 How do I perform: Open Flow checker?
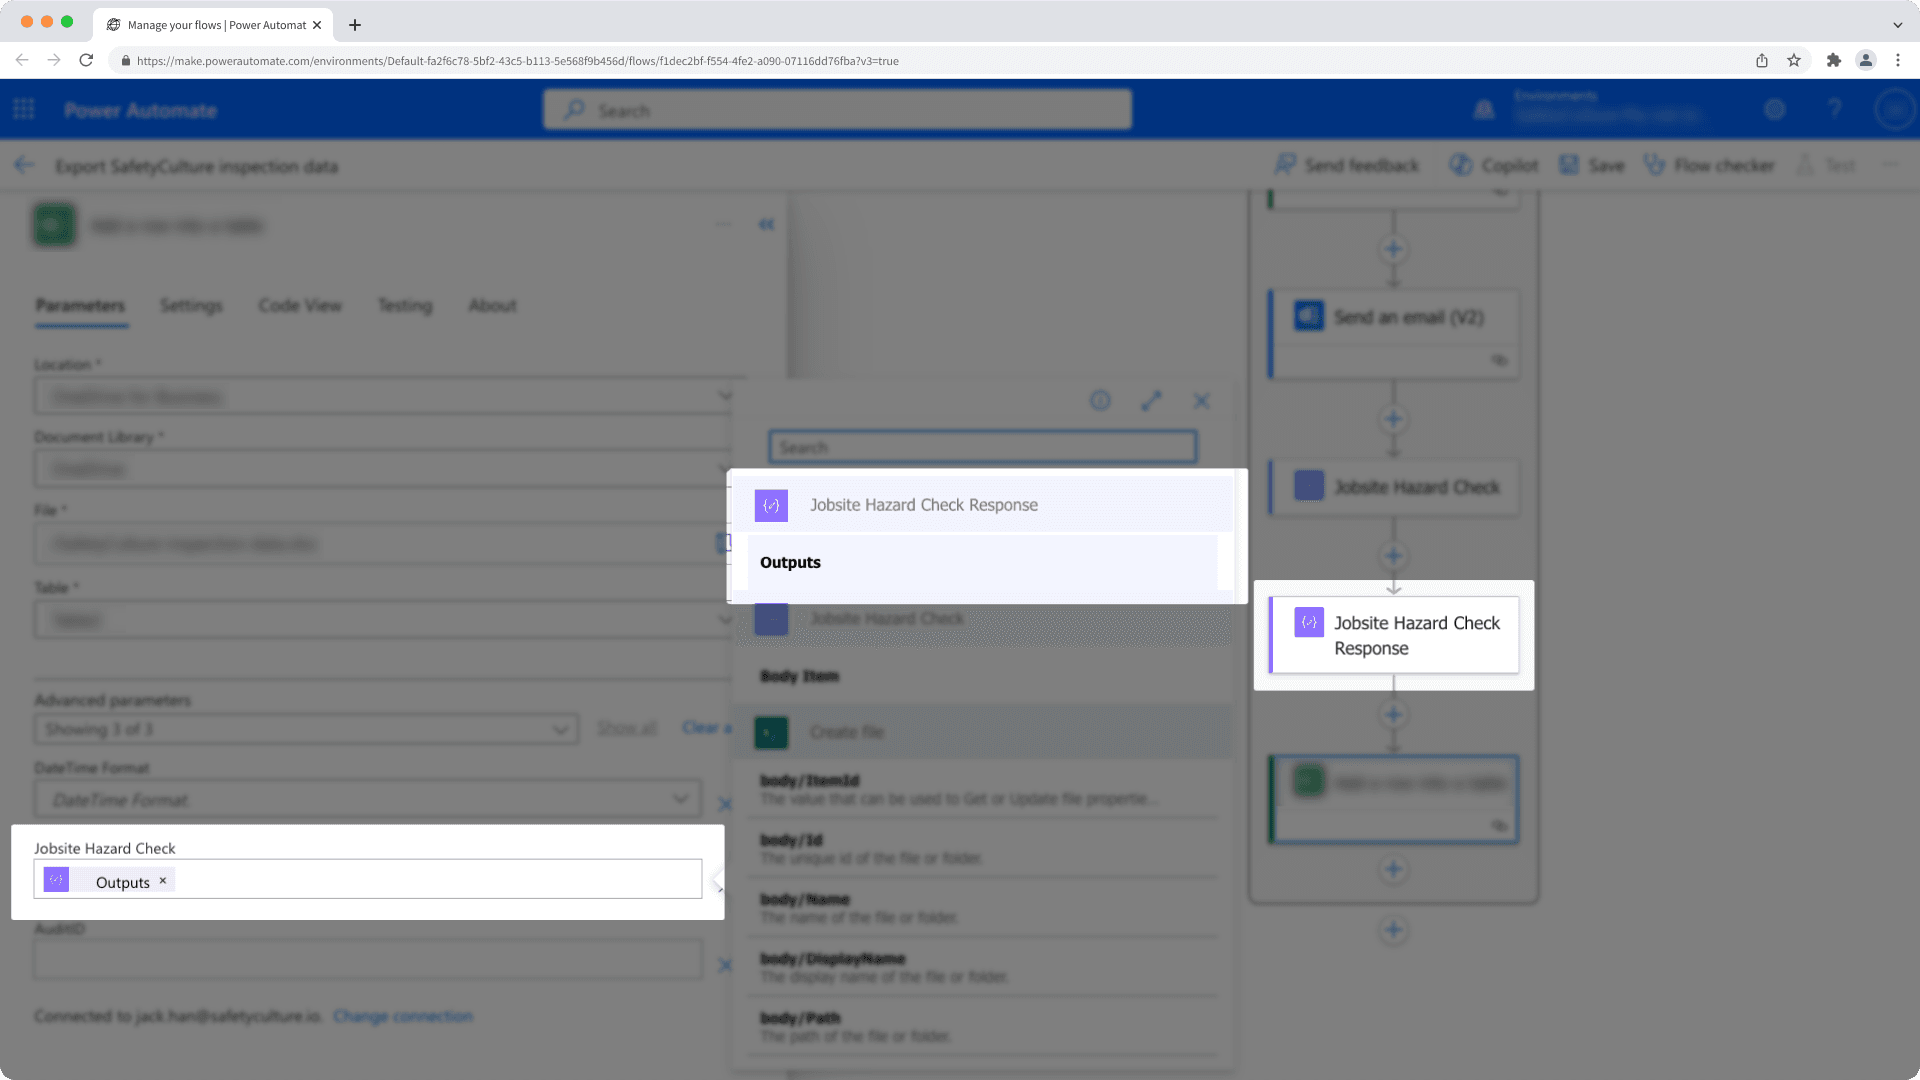point(1710,165)
